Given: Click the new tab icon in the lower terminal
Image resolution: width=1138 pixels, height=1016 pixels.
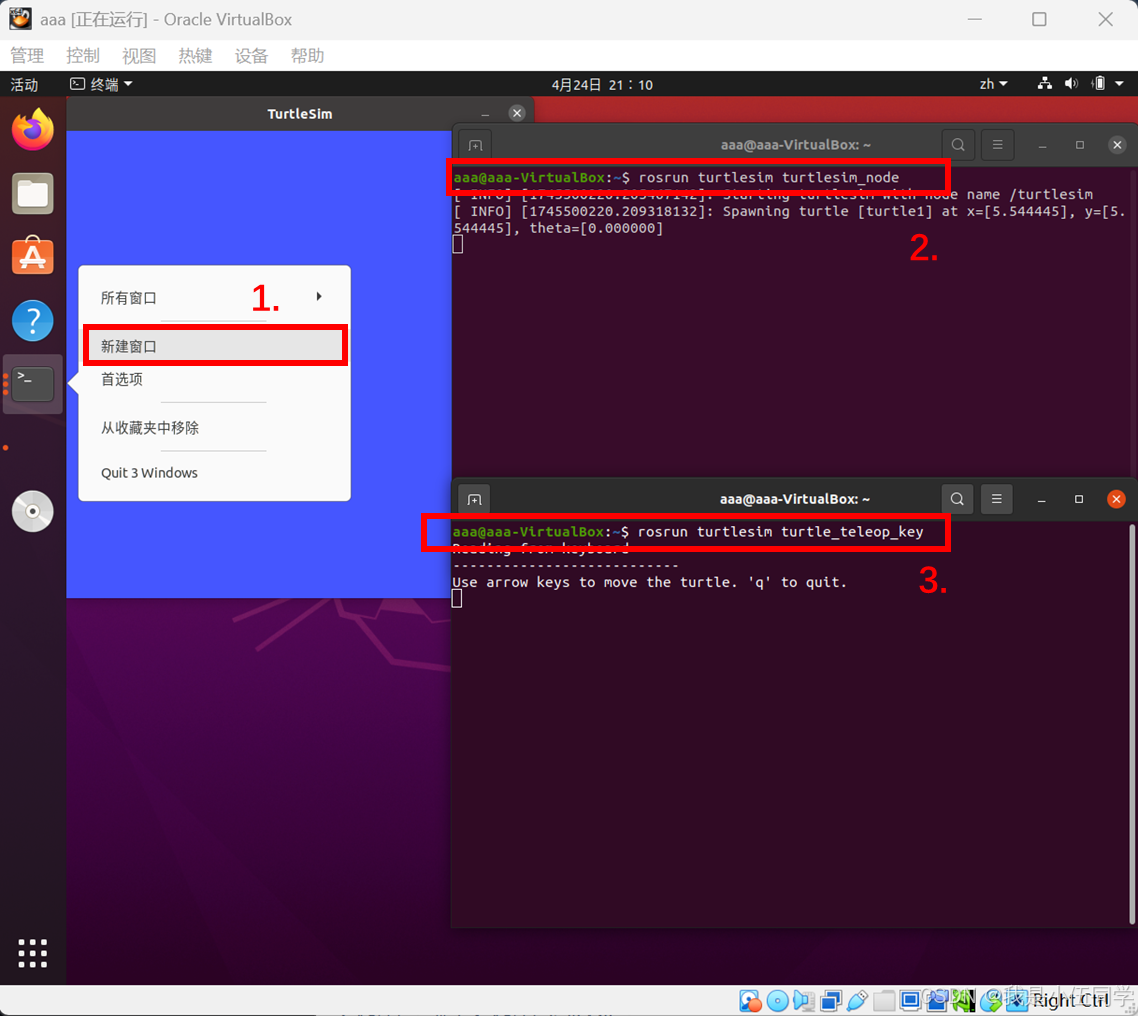Looking at the screenshot, I should coord(475,499).
